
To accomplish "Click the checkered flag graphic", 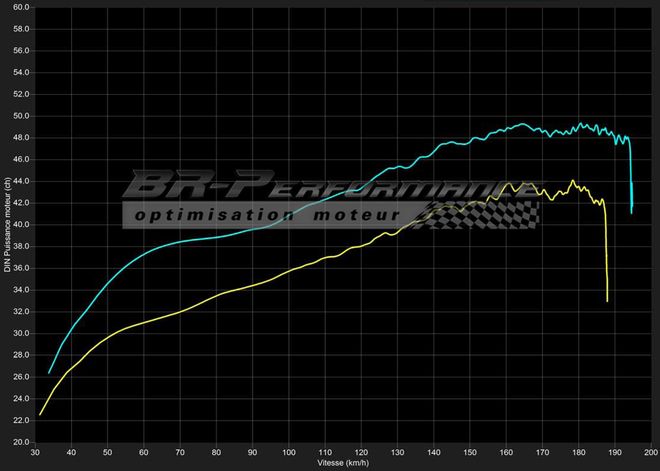I will pos(480,214).
